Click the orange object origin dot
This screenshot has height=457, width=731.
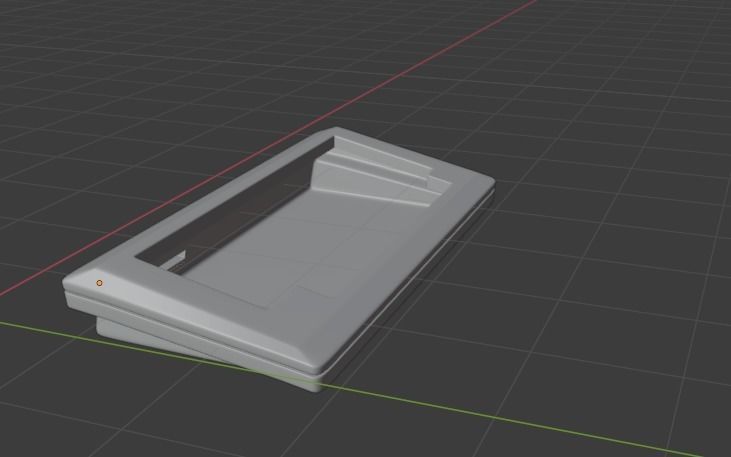point(99,283)
